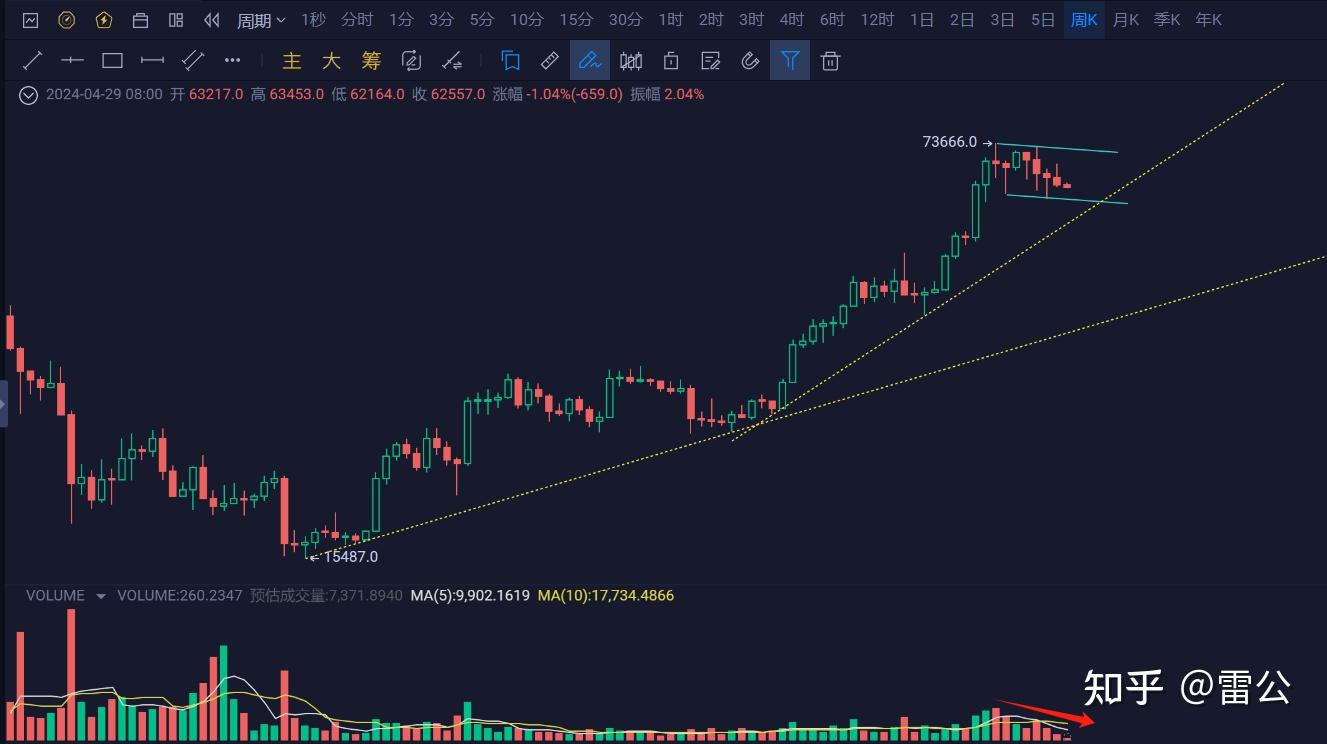Image resolution: width=1327 pixels, height=744 pixels.
Task: Click the 2024-04-29 08:00 date text
Action: point(104,95)
